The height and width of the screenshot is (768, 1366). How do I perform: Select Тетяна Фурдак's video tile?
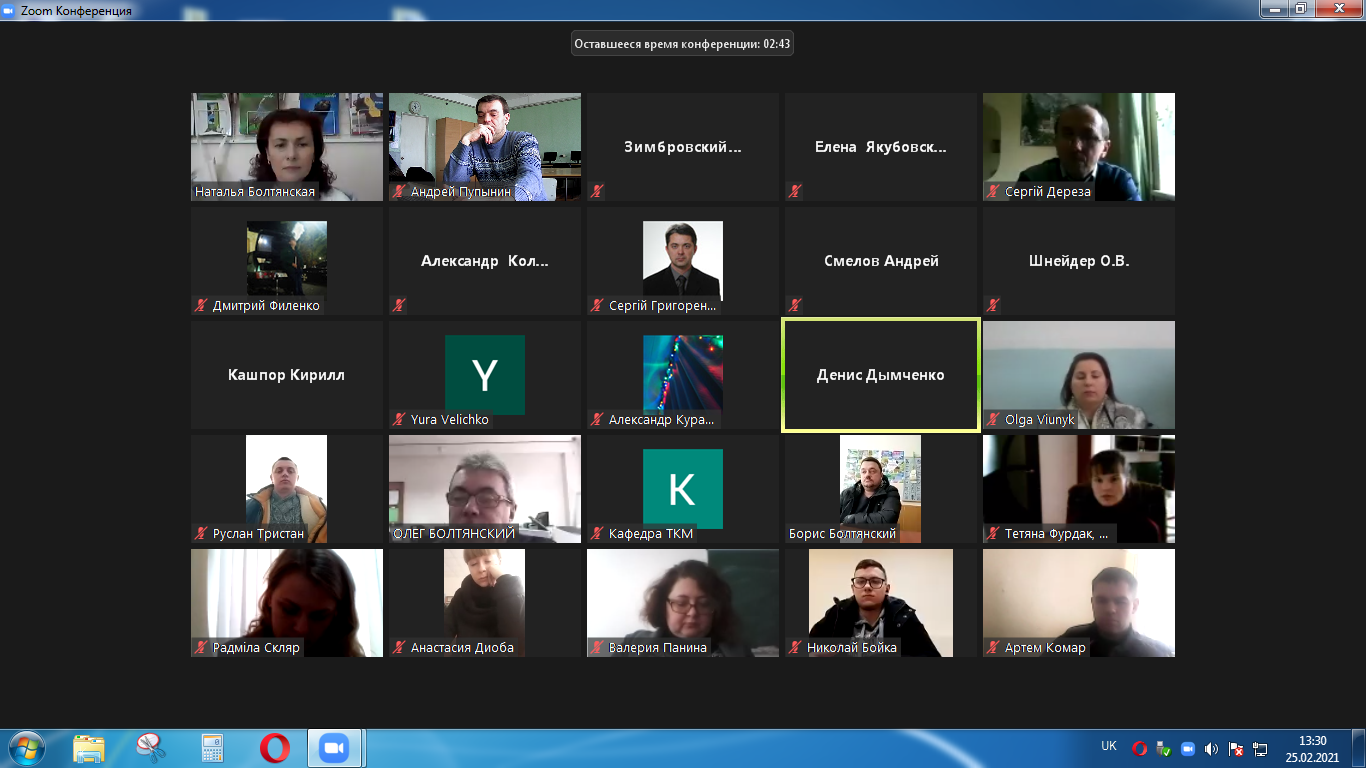[x=1079, y=489]
